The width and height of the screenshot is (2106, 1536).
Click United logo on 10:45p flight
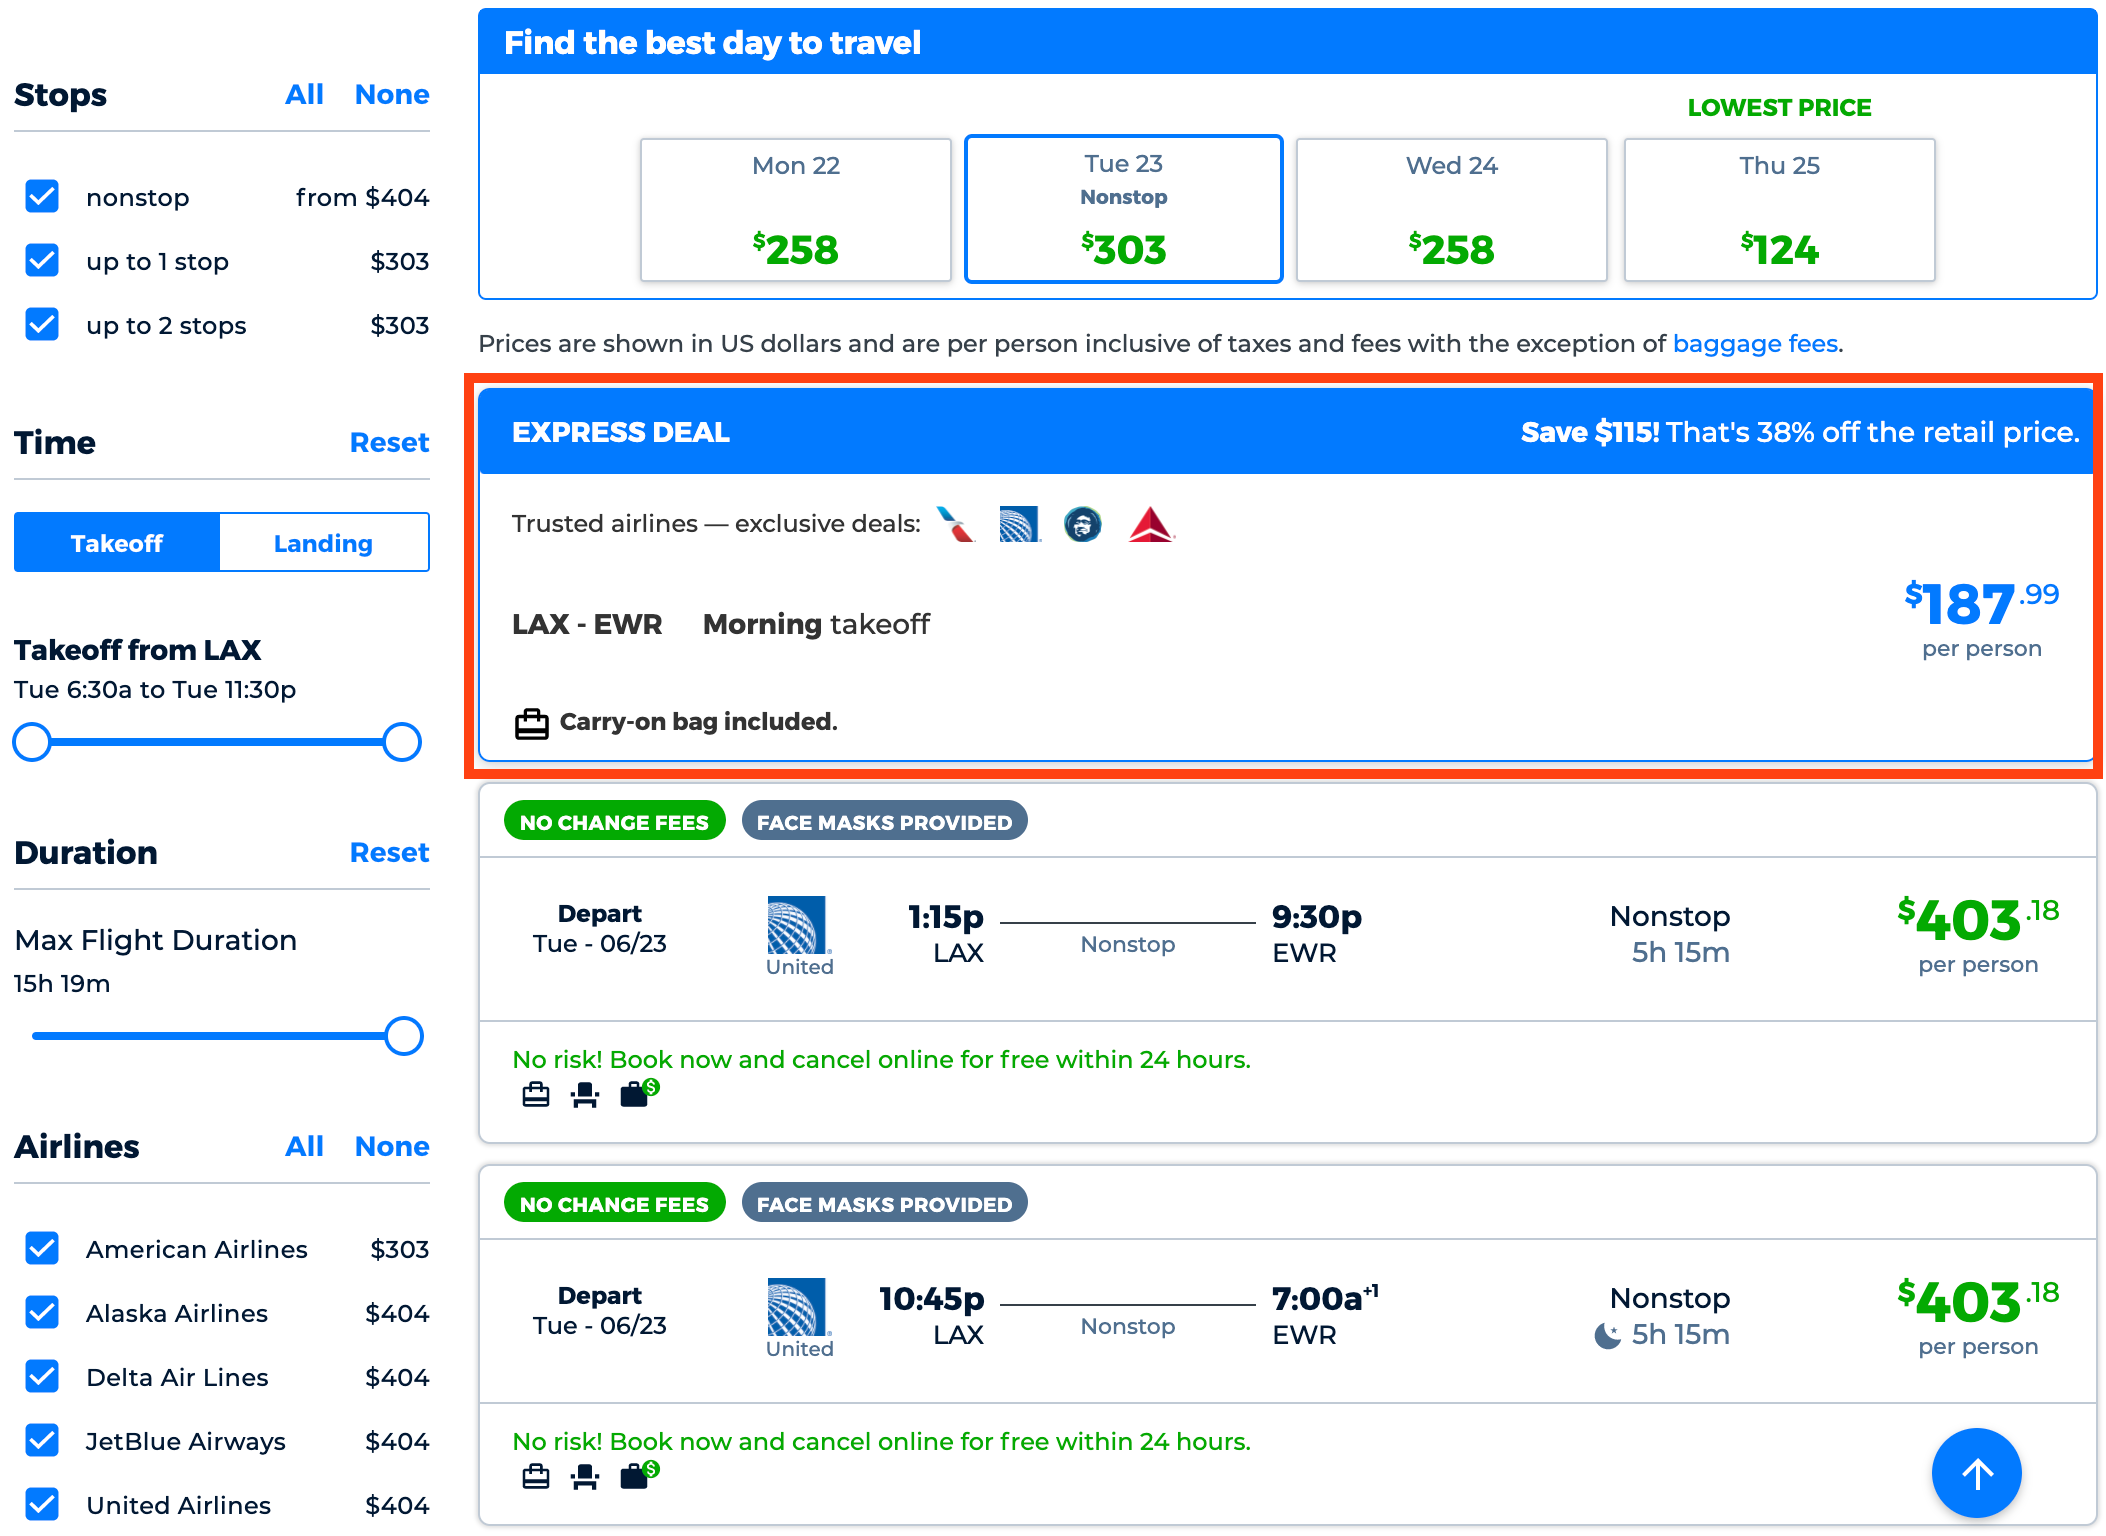click(x=797, y=1307)
